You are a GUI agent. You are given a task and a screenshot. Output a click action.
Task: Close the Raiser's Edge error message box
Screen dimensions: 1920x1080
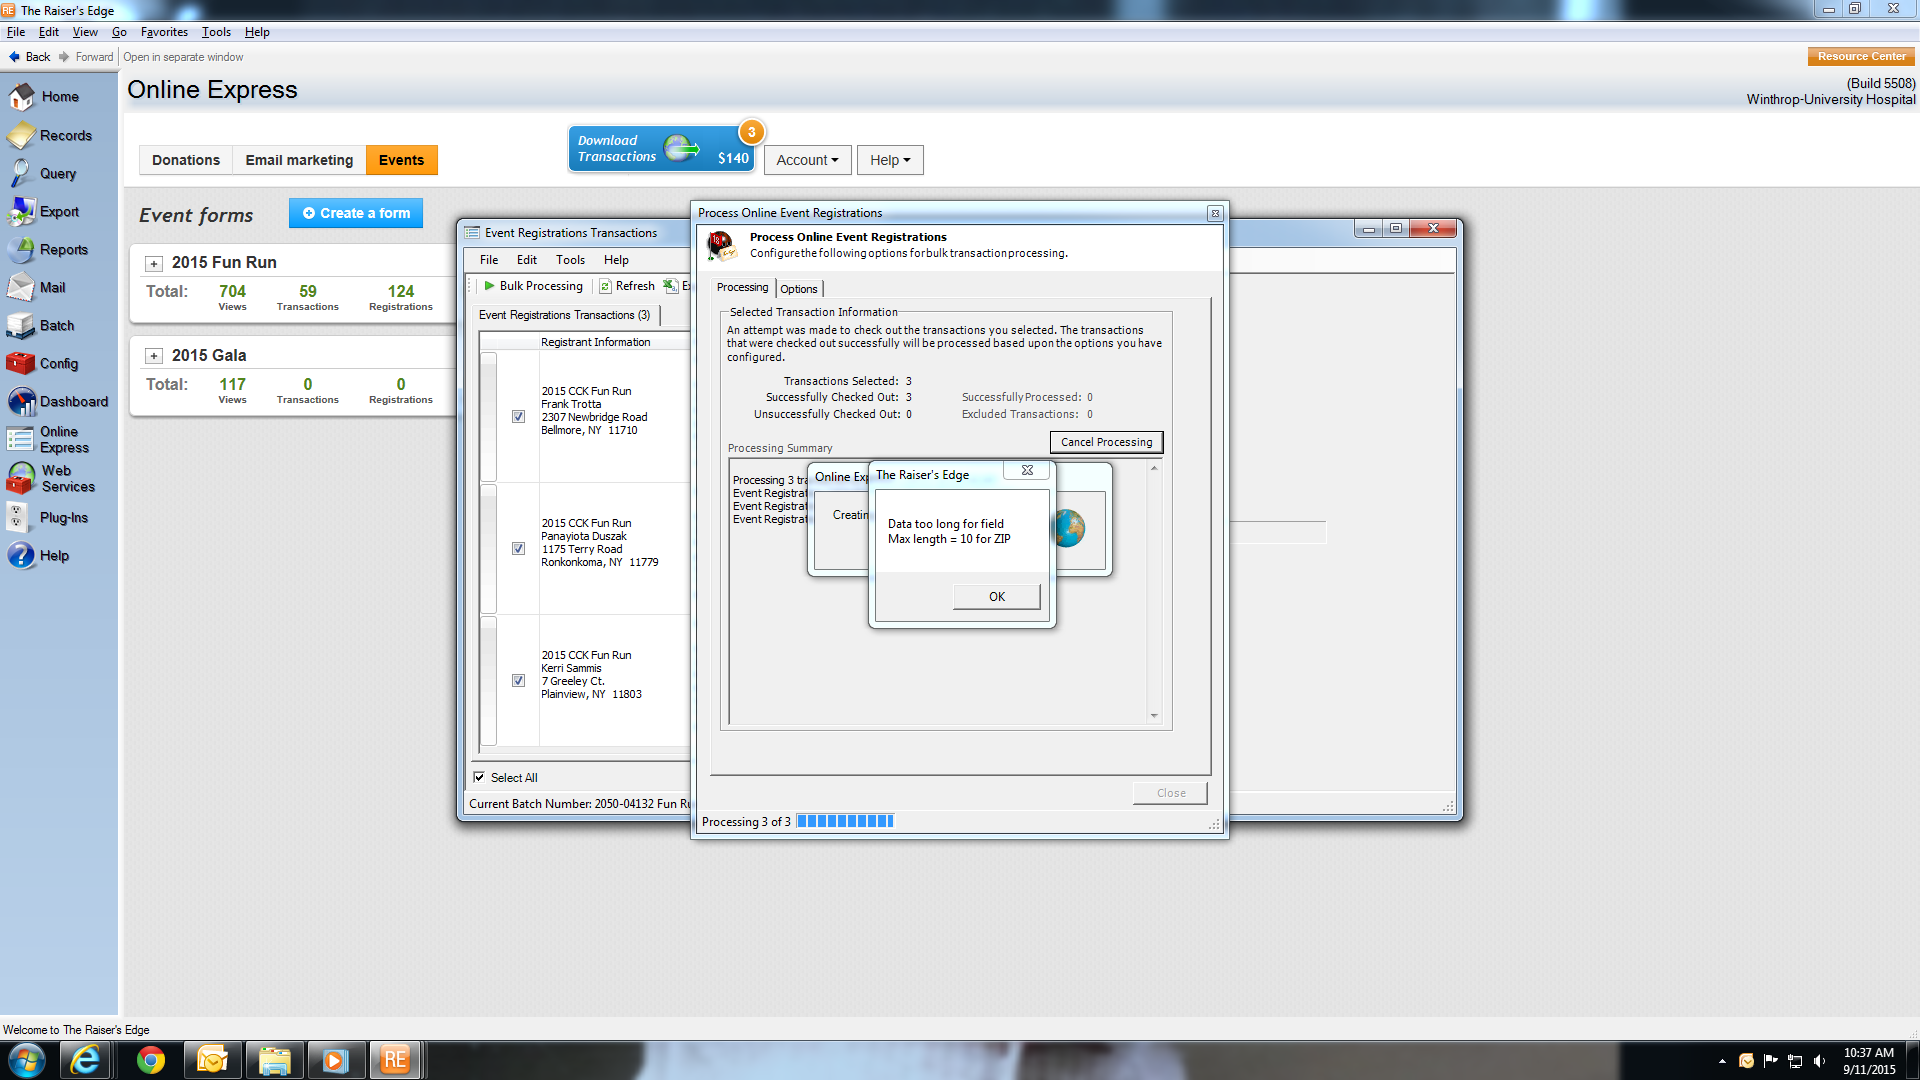(x=1026, y=470)
